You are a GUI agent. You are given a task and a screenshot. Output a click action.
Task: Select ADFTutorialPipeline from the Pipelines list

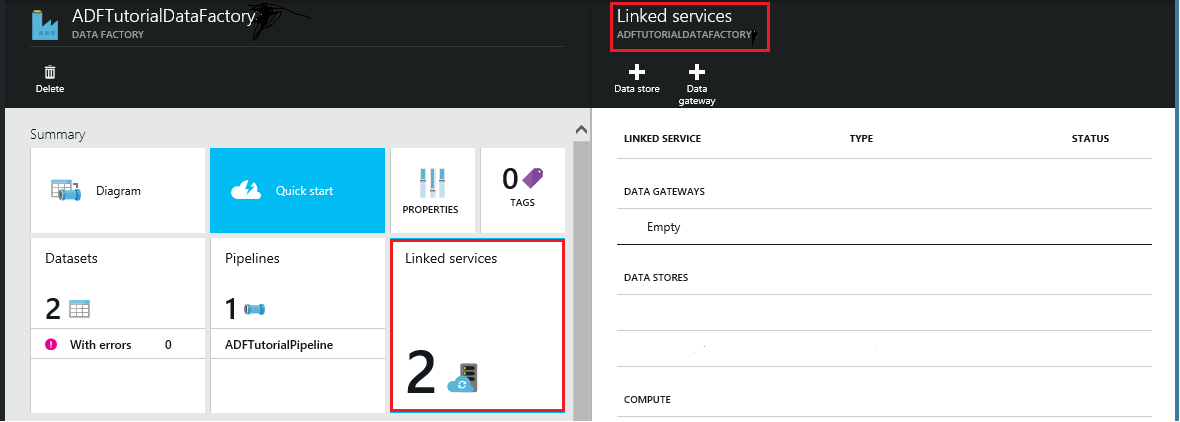click(279, 345)
